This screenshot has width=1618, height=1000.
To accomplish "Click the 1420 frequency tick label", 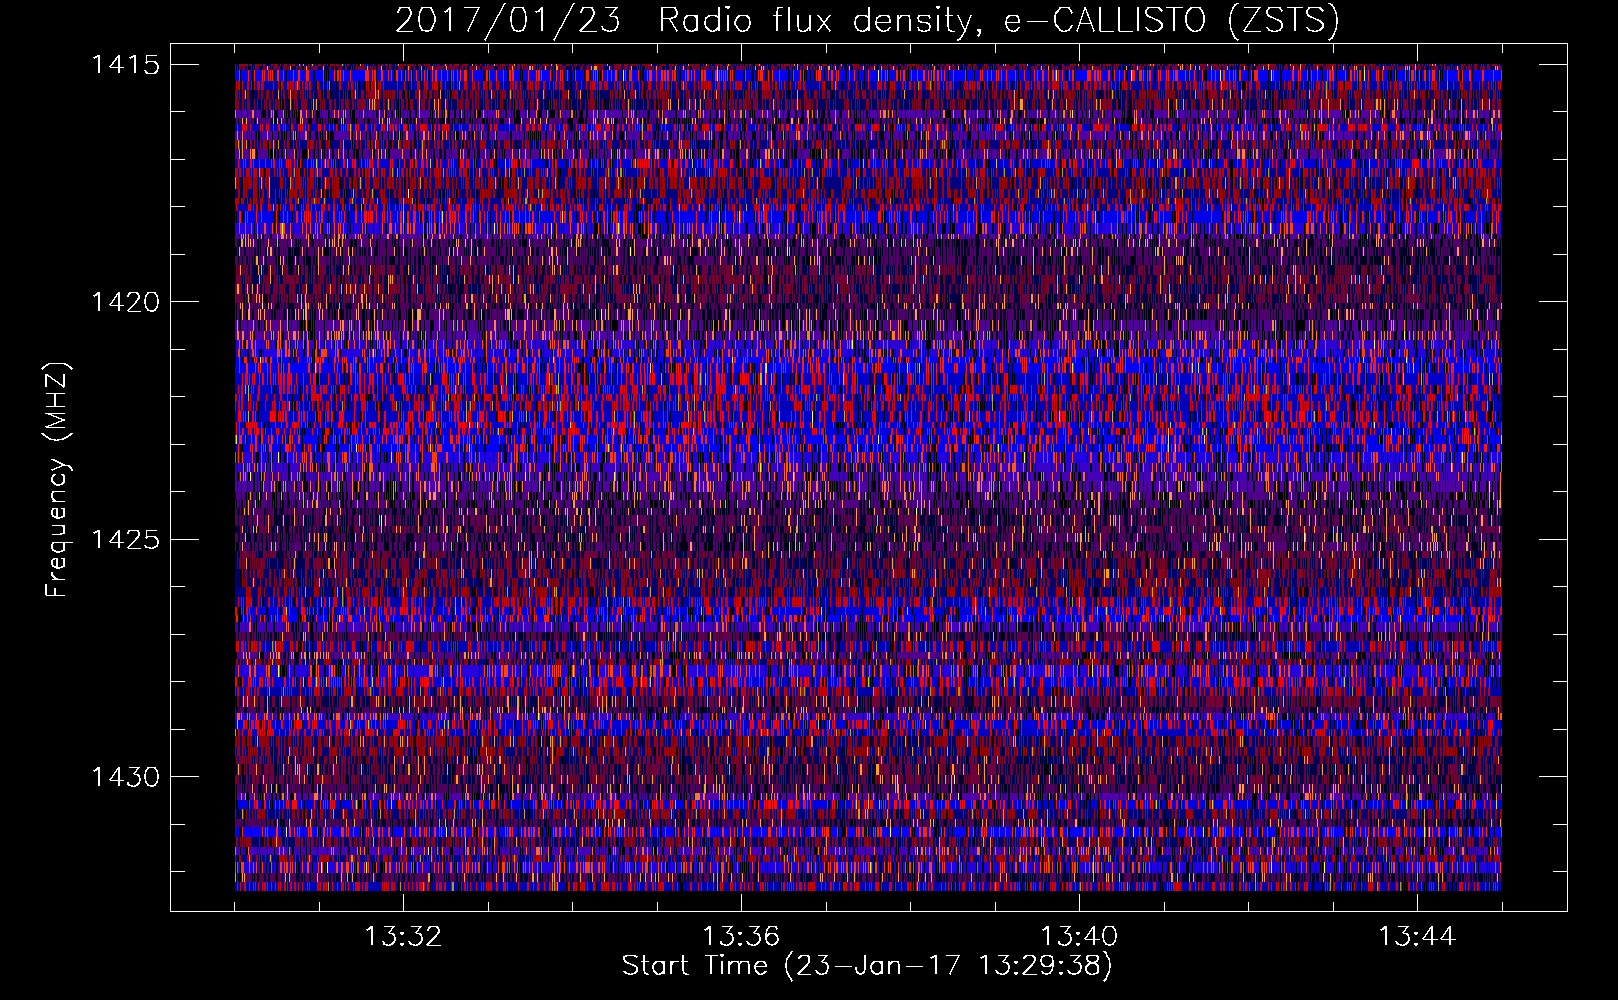I will 125,302.
